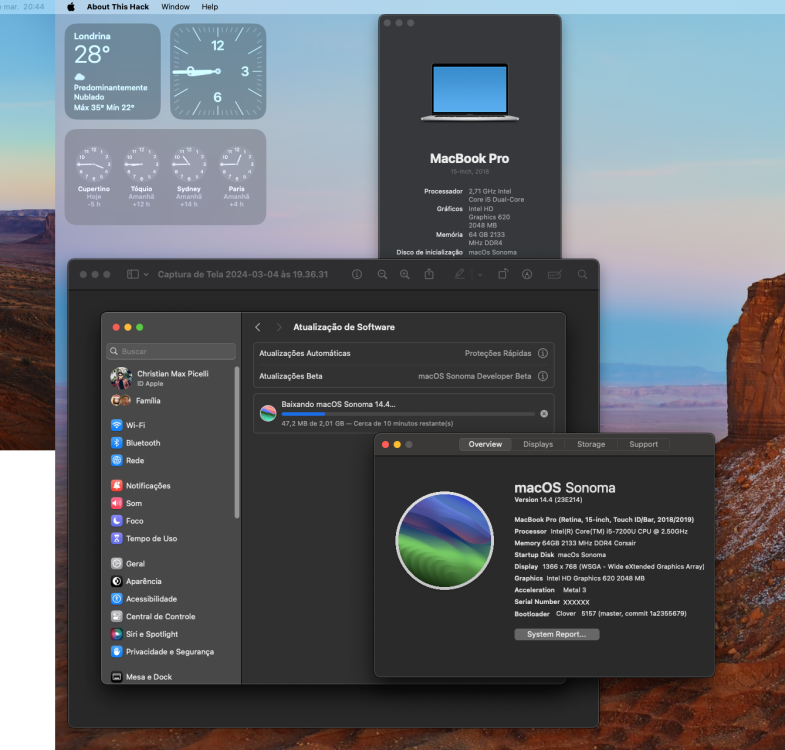Screen dimensions: 785x750
Task: Open the Window menu
Action: (x=175, y=7)
